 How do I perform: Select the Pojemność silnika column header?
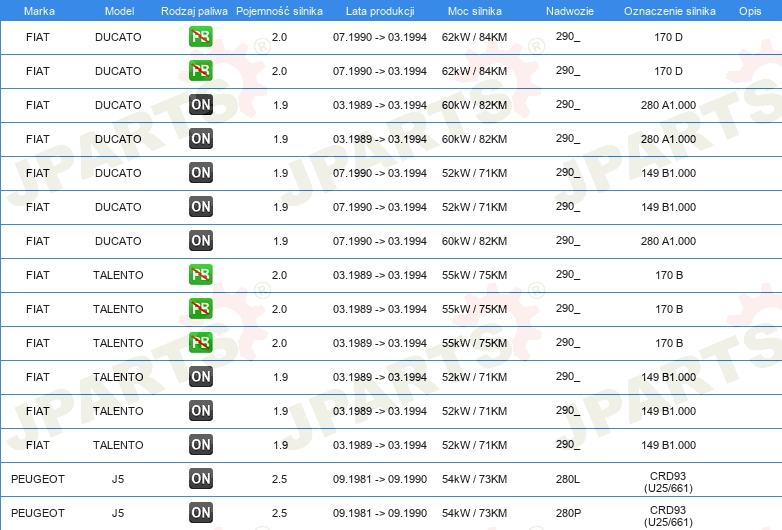[279, 11]
